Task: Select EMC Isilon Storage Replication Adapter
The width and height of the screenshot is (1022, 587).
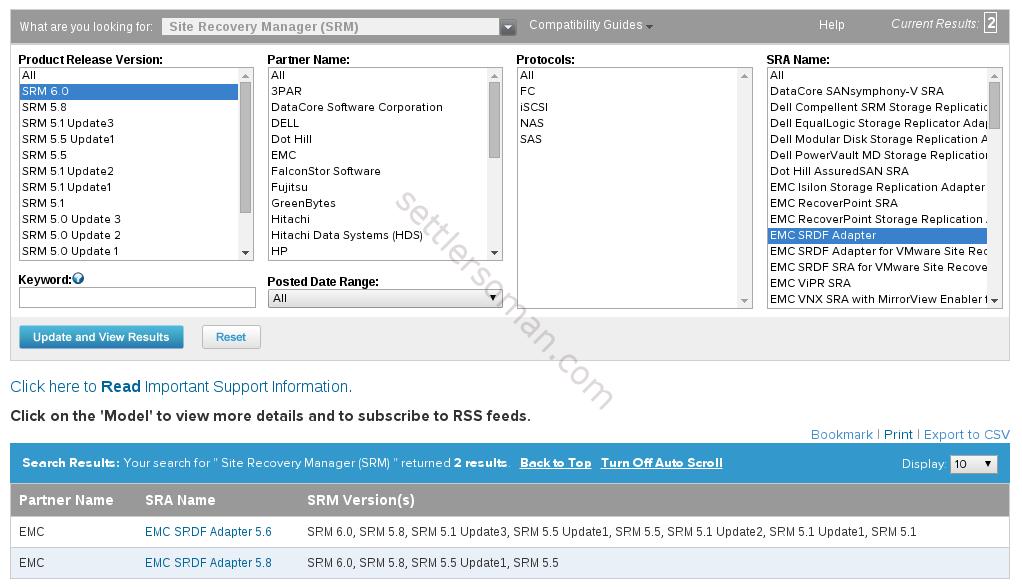Action: coord(877,187)
